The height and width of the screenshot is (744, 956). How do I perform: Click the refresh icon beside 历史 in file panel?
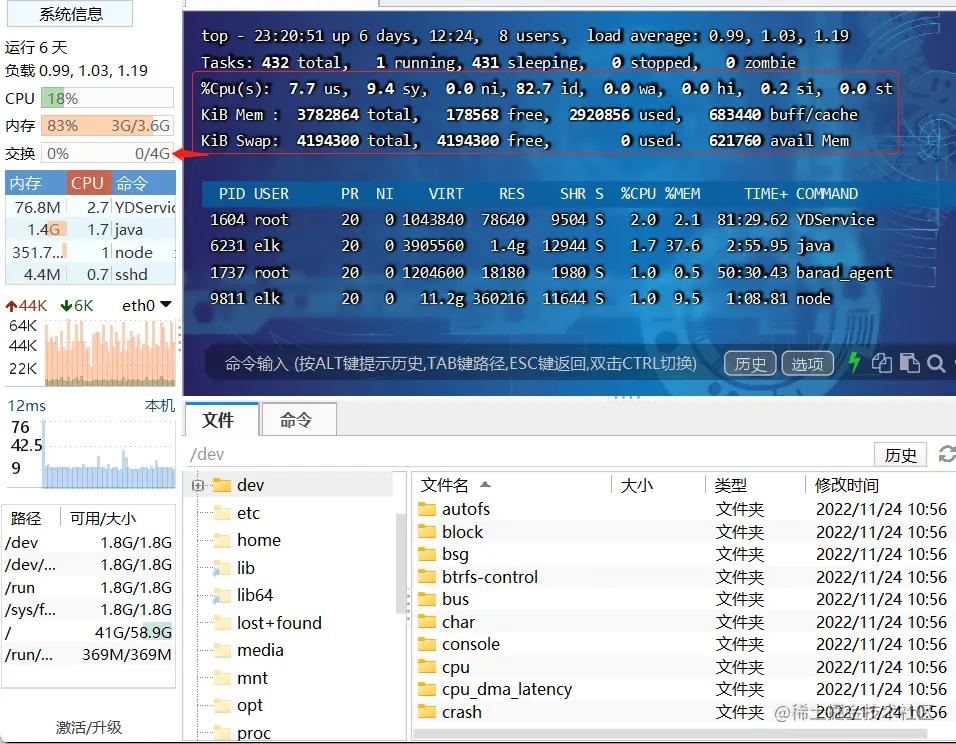tap(947, 454)
